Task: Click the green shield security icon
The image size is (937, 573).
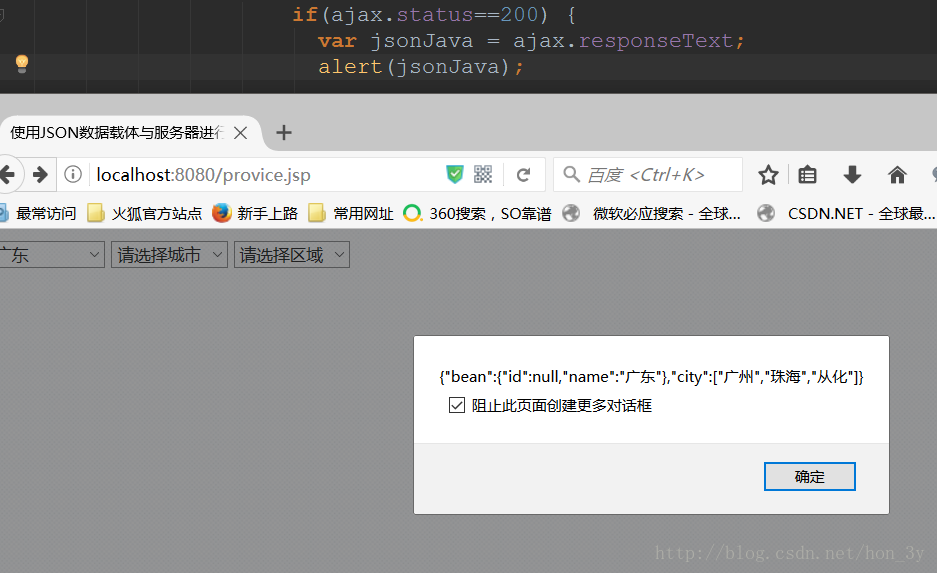Action: (x=455, y=175)
